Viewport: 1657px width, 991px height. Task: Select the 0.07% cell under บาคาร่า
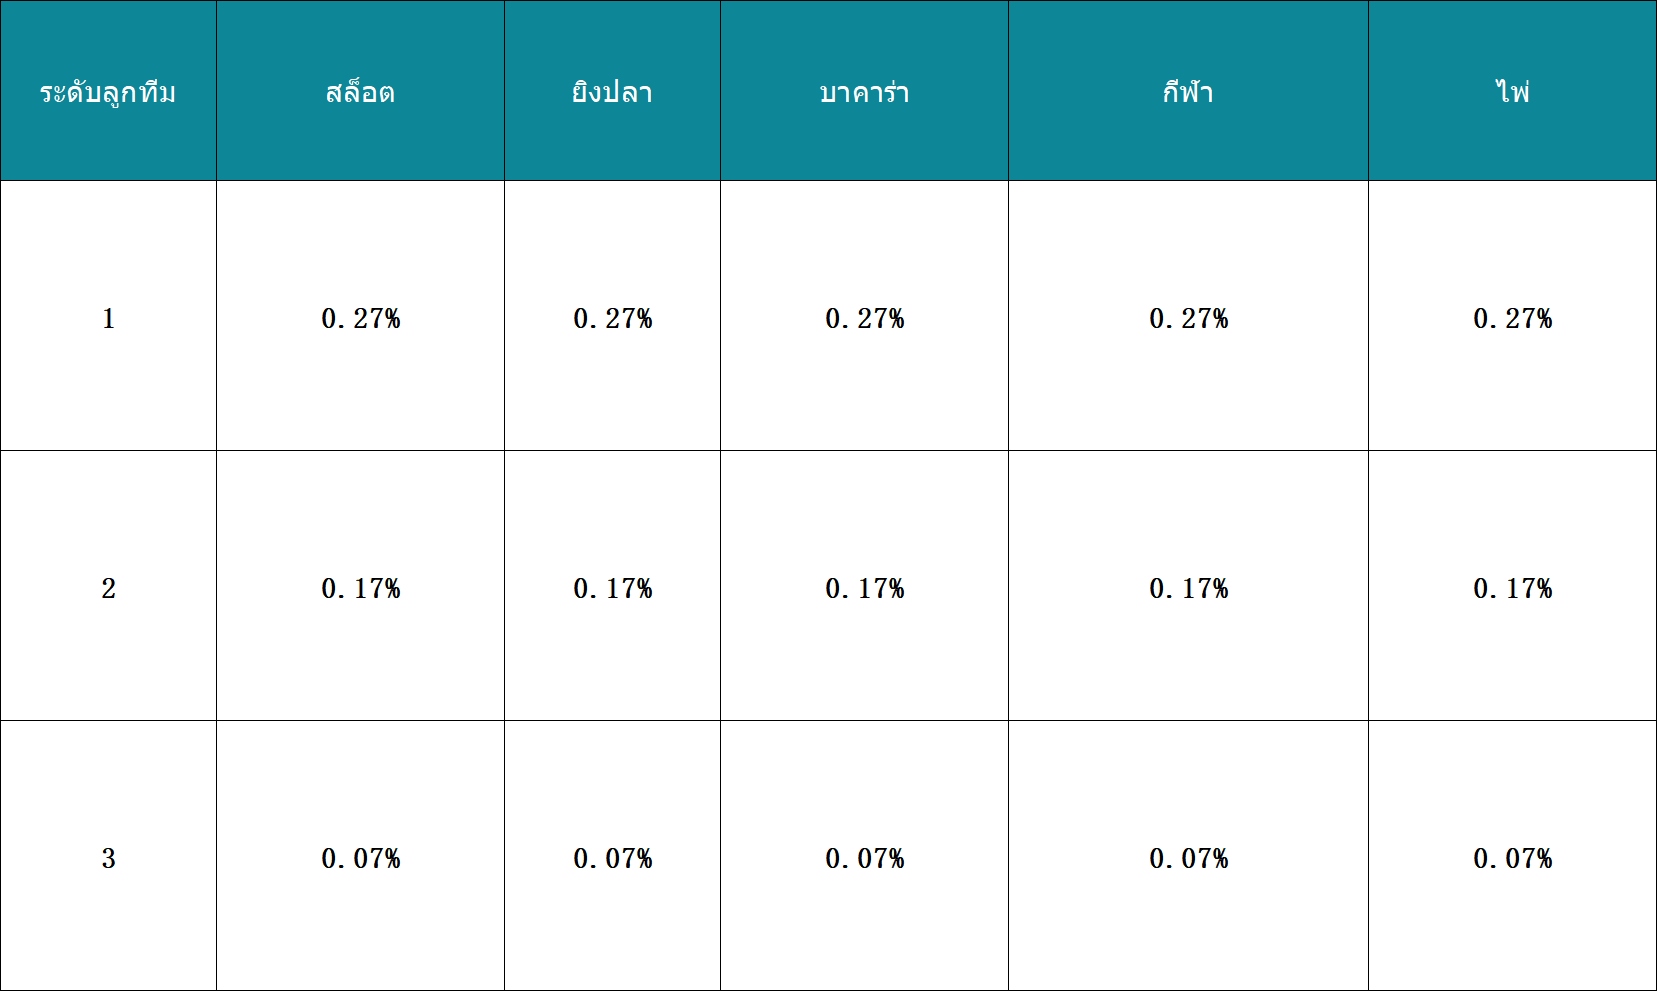[x=864, y=856]
